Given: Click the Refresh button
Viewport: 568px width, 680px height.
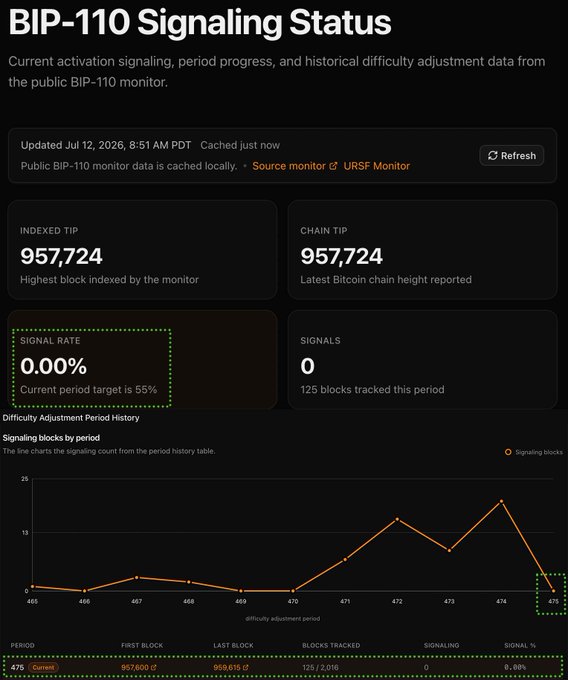Looking at the screenshot, I should (512, 155).
